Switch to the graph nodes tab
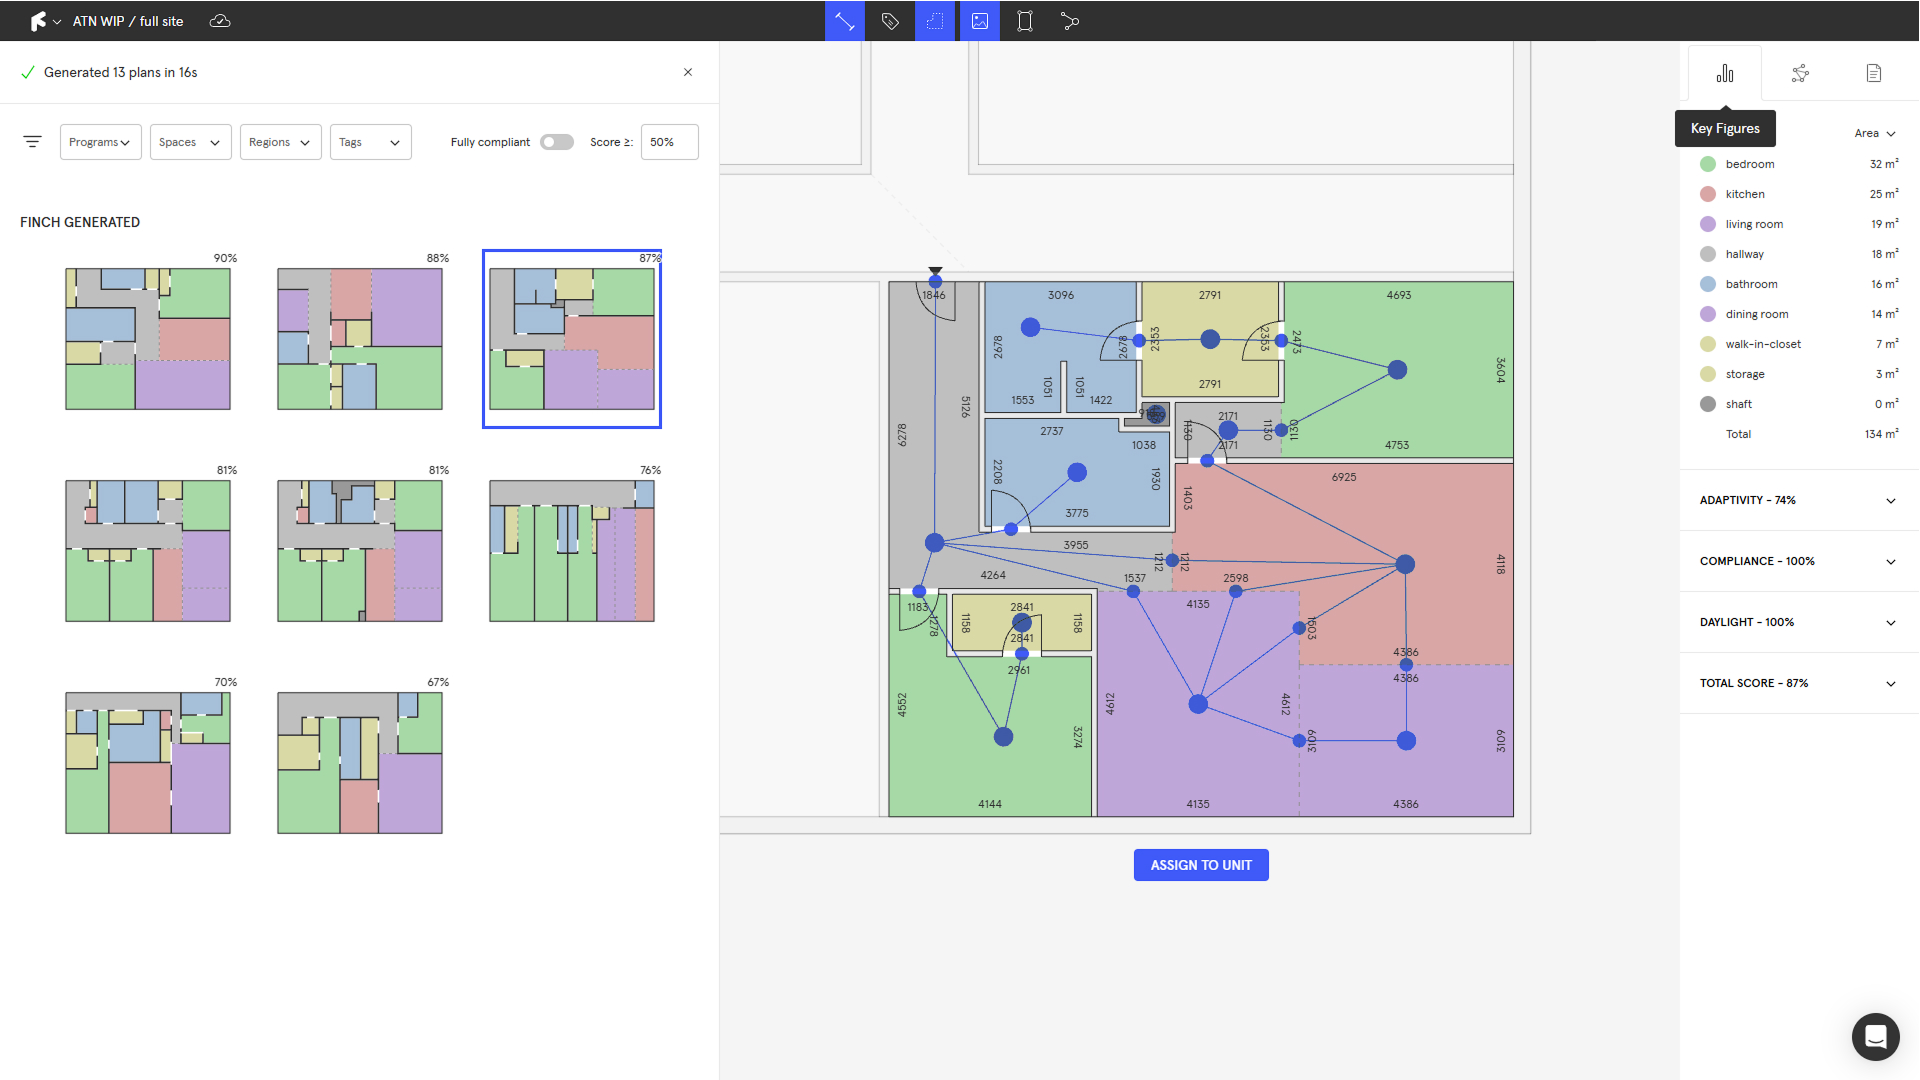 click(1800, 73)
